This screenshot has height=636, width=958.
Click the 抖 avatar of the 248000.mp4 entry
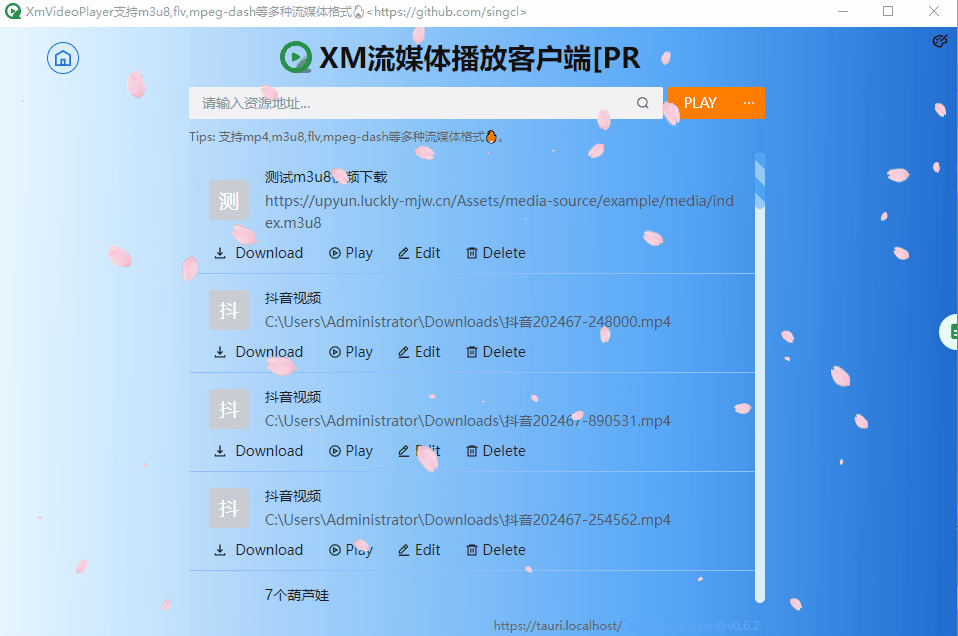pyautogui.click(x=229, y=310)
